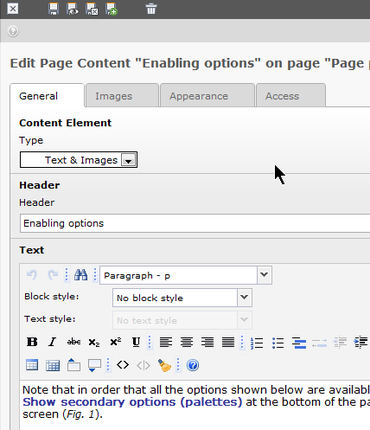370x430 pixels.
Task: Click the bold Text section heading
Action: click(32, 250)
